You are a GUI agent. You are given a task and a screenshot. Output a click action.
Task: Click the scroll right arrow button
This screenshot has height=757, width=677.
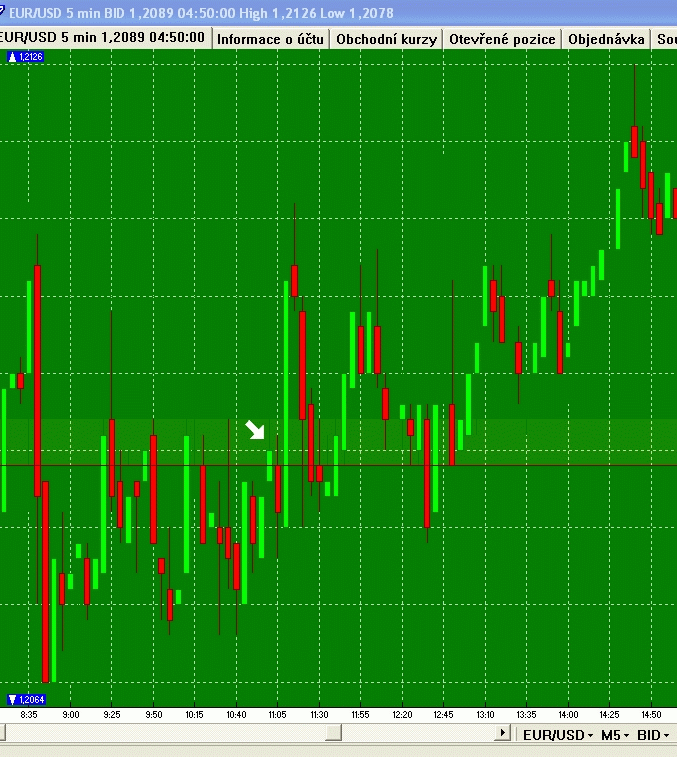click(502, 733)
